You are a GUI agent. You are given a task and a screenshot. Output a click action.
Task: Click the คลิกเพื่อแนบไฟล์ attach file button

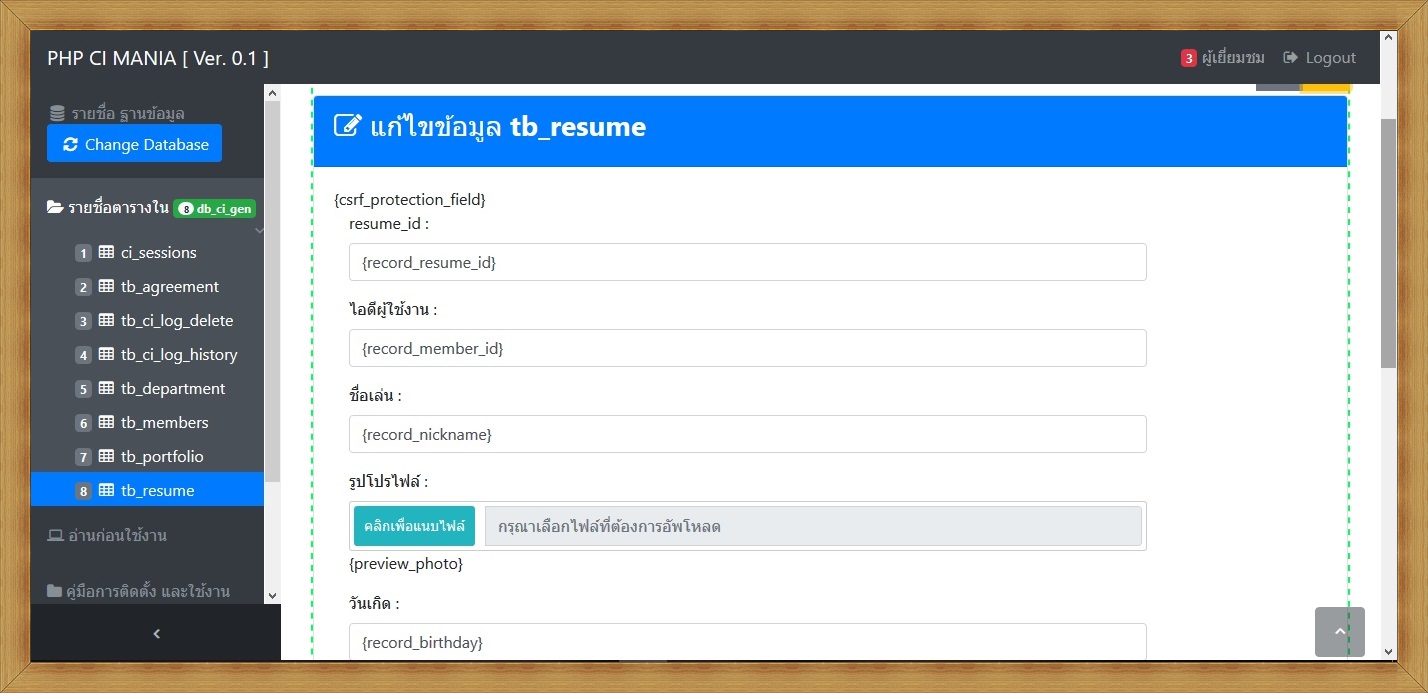[413, 525]
